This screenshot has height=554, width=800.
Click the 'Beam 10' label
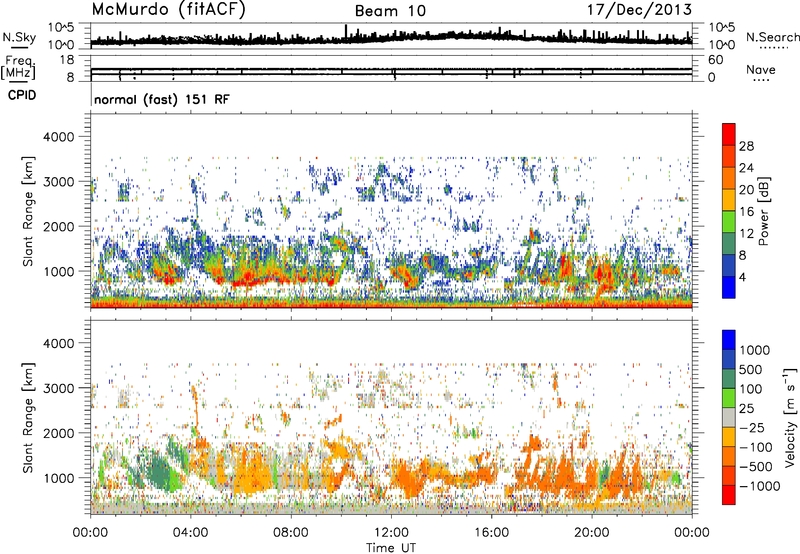pos(390,11)
